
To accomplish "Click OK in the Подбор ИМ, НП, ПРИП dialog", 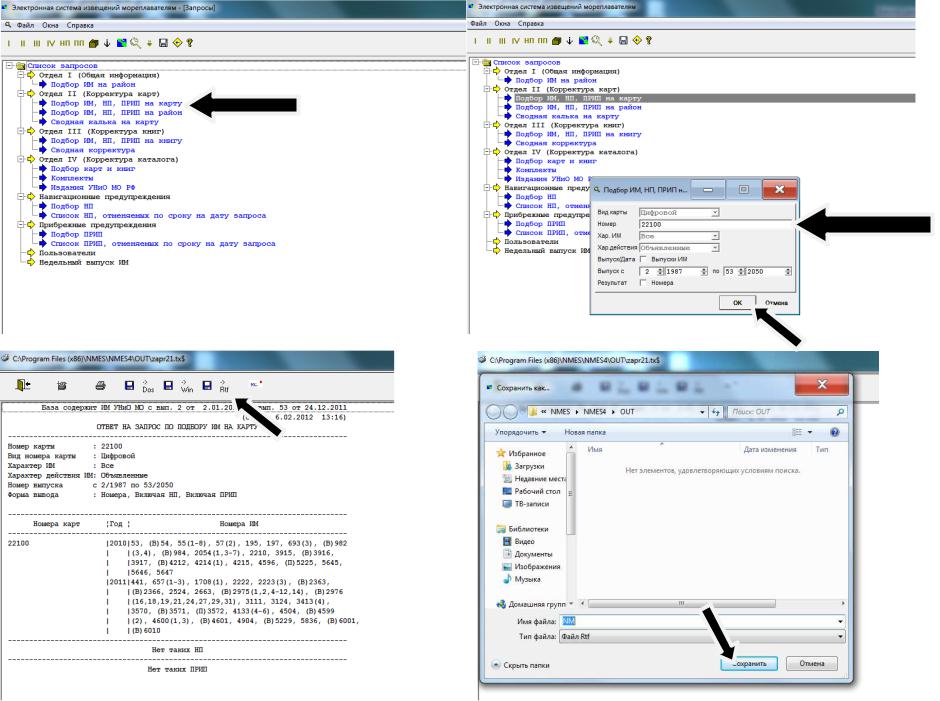I will (737, 303).
